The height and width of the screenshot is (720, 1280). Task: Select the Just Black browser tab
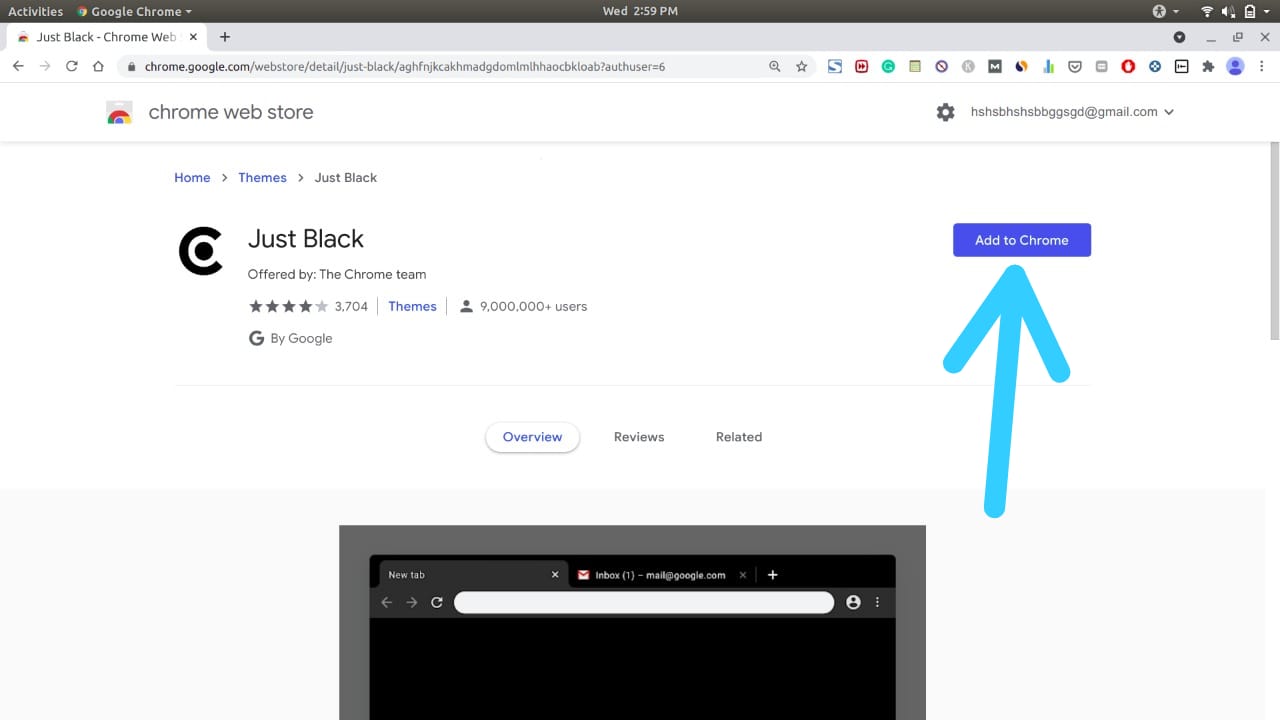tap(107, 37)
